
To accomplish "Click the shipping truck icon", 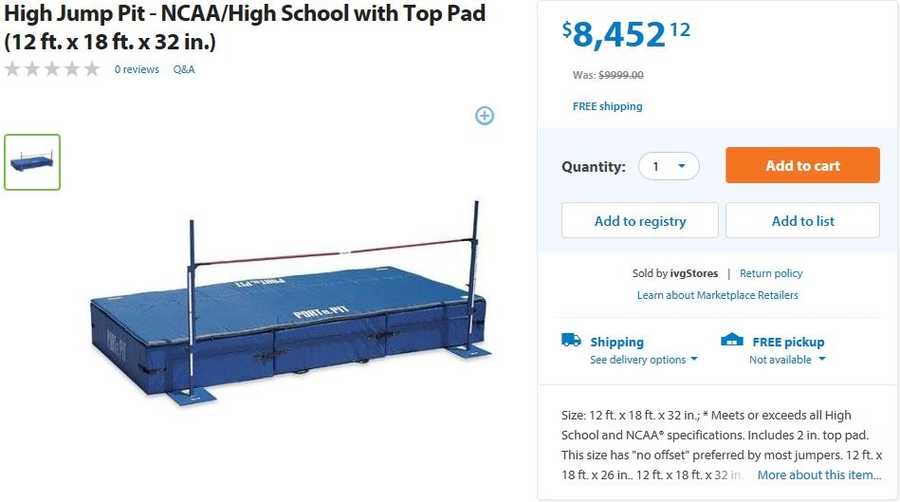I will click(571, 340).
